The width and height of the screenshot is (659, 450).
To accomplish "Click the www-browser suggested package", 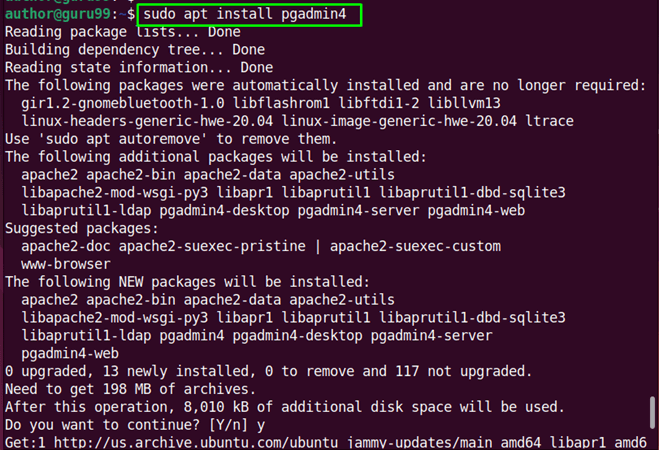I will tap(64, 264).
